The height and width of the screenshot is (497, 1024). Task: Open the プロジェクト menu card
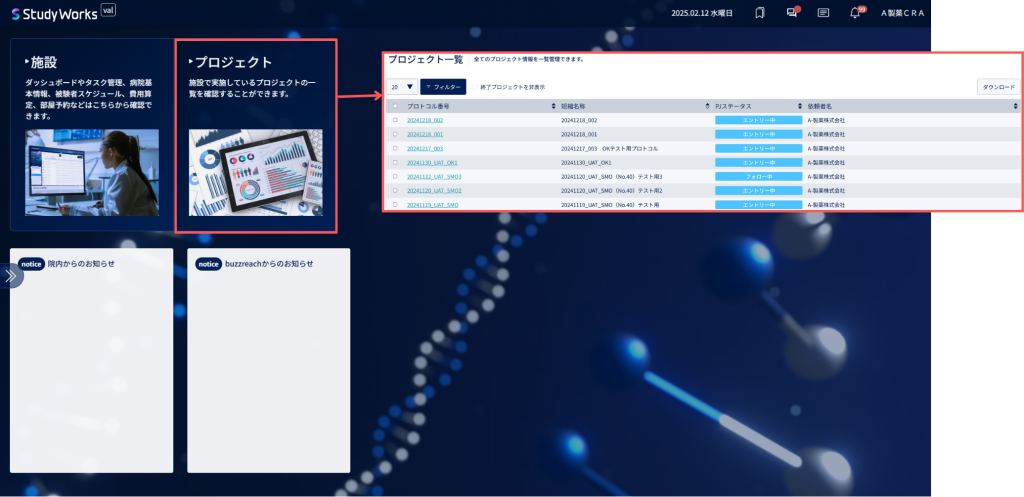tap(256, 136)
